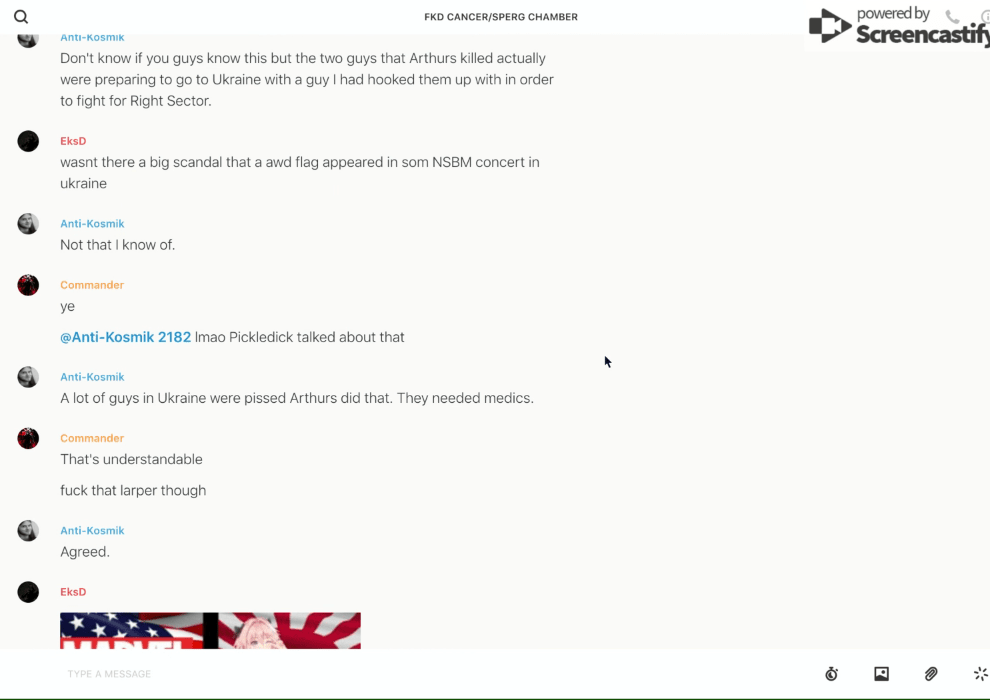Open the @Anti-Kosmik 2182 mention link

coord(126,337)
